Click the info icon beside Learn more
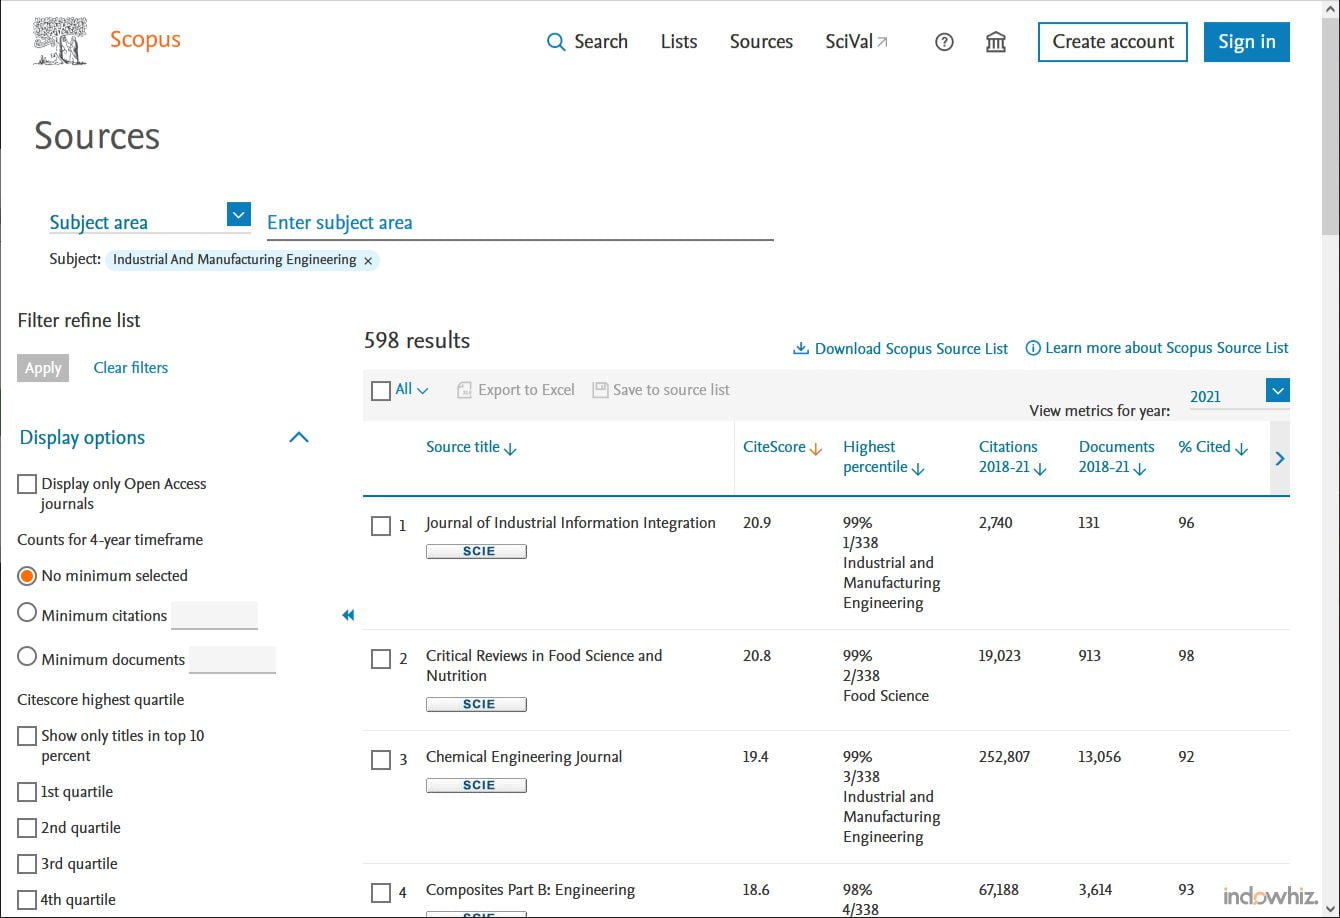The height and width of the screenshot is (918, 1340). coord(1033,348)
